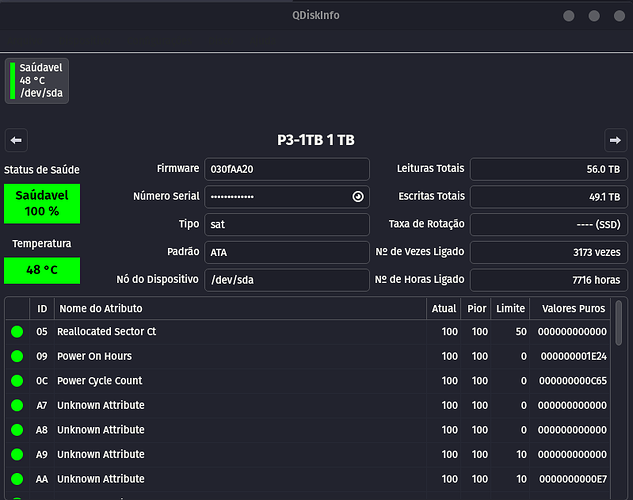Click the 3173 vezes power-on count field
This screenshot has width=633, height=500.
click(x=549, y=252)
